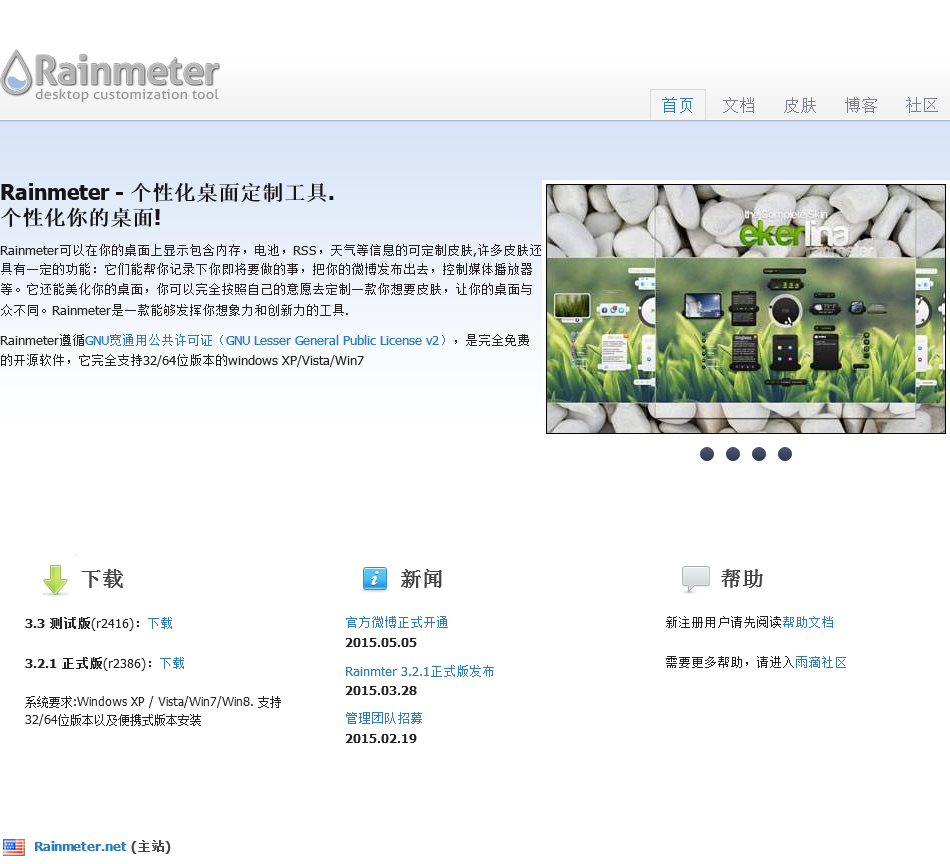The image size is (950, 864).
Task: Click the 帮助 section heading
Action: 742,579
